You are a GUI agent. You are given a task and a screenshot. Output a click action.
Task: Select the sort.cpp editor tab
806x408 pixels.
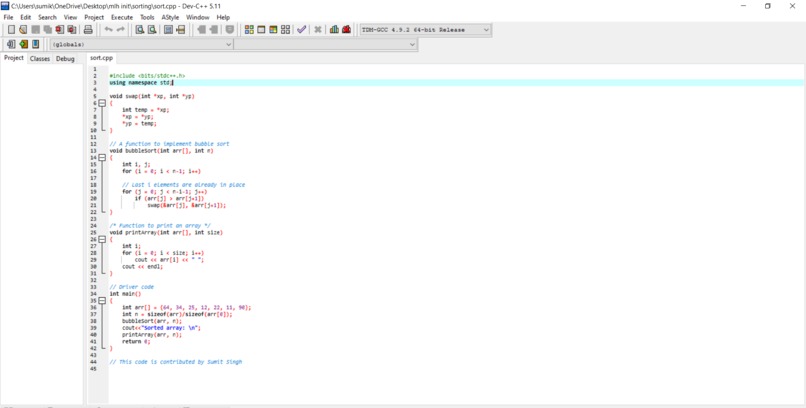tap(101, 58)
